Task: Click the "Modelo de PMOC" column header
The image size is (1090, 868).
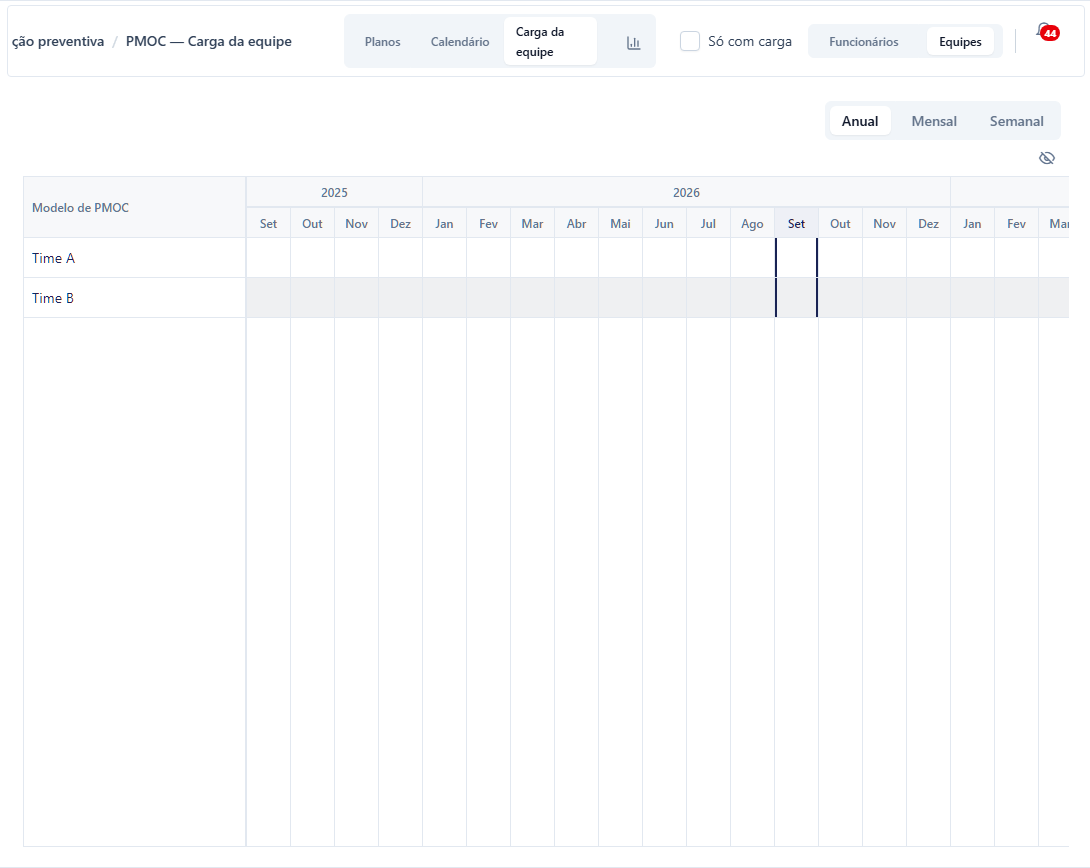Action: [134, 207]
